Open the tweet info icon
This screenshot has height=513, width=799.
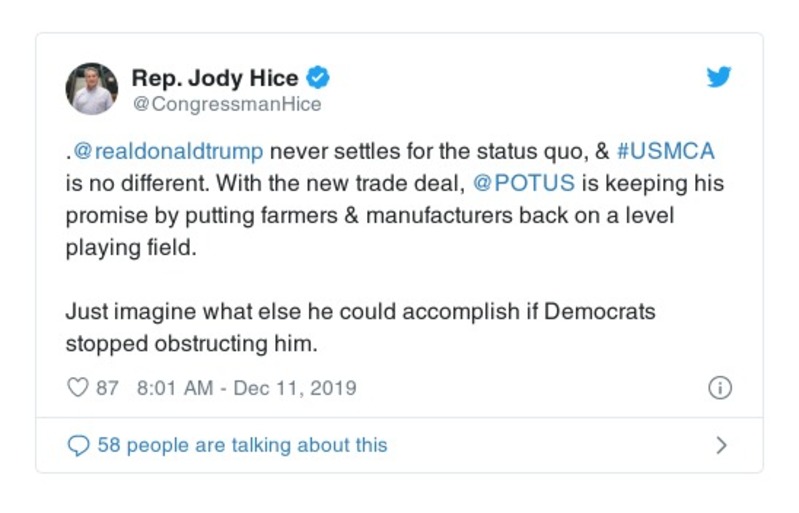tap(720, 388)
